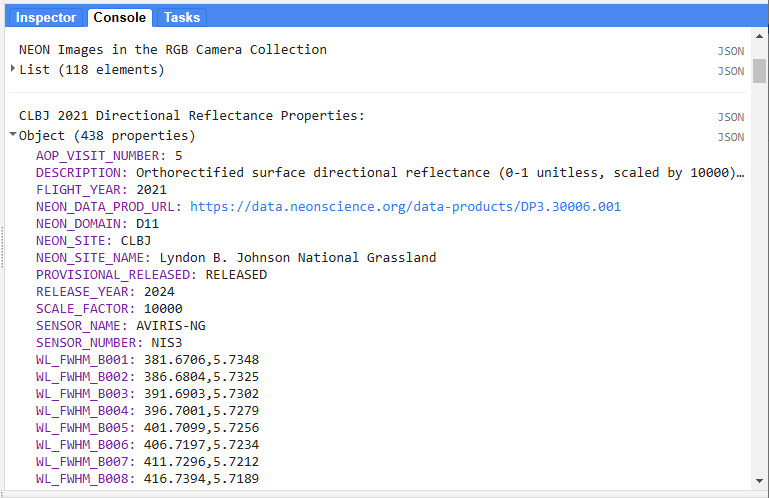Click the console scrollbar up arrow
The height and width of the screenshot is (498, 769).
[x=759, y=36]
